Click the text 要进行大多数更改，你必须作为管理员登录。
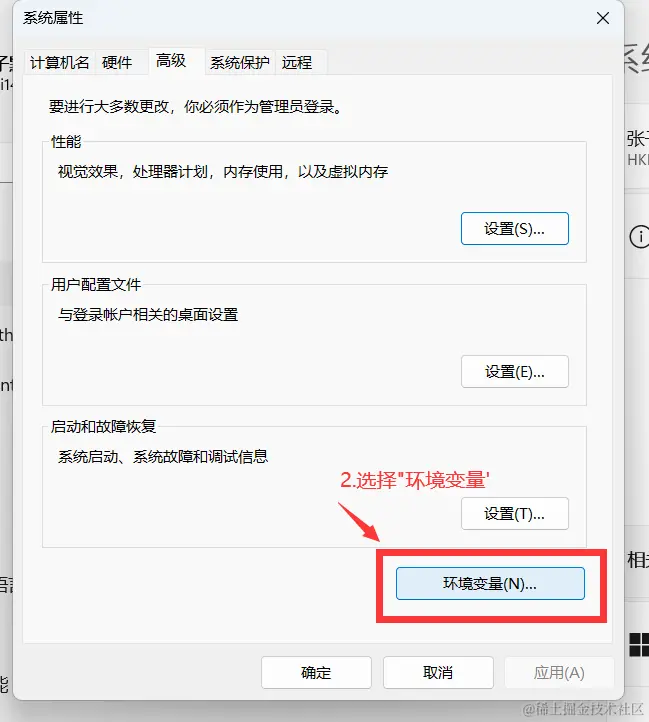This screenshot has width=649, height=722. click(x=195, y=107)
